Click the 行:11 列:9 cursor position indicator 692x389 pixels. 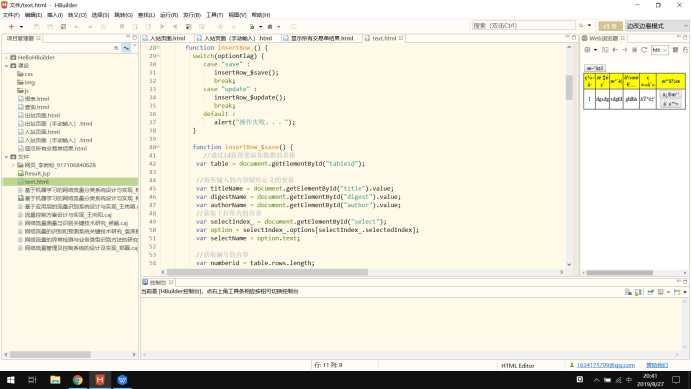[x=328, y=365]
